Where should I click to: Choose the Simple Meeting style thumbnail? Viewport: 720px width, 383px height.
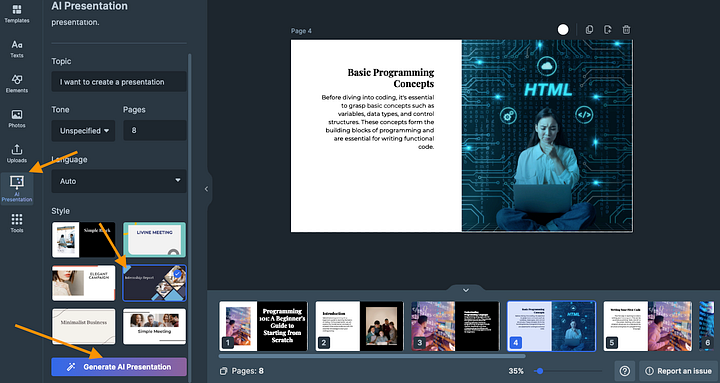pyautogui.click(x=155, y=326)
